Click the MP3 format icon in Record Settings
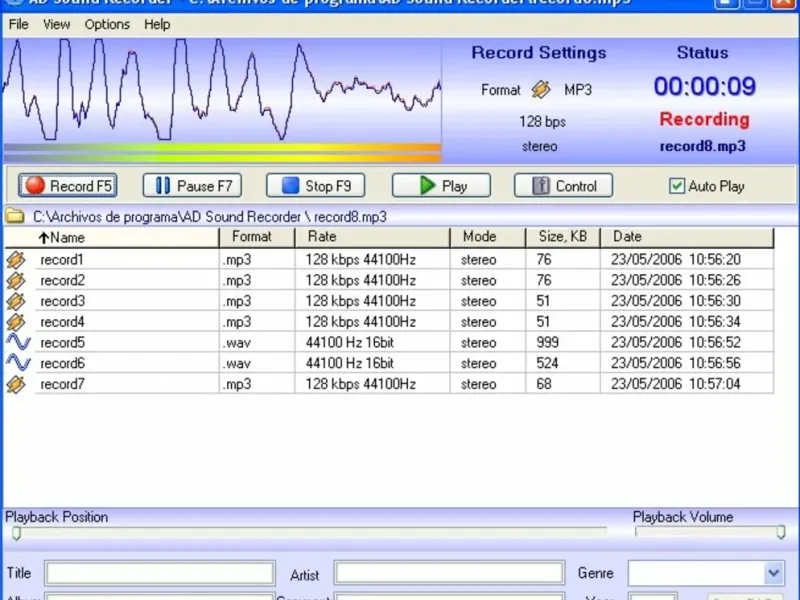The height and width of the screenshot is (600, 800). tap(541, 90)
